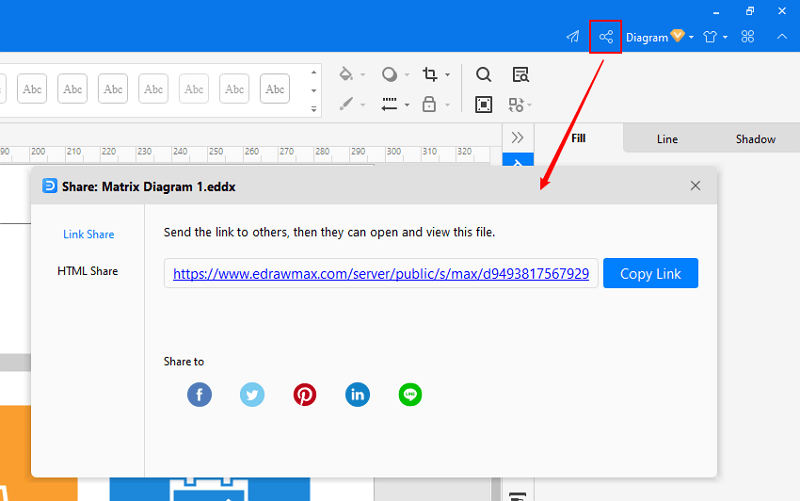
Task: Click the lock icon in toolbar
Action: click(x=429, y=104)
